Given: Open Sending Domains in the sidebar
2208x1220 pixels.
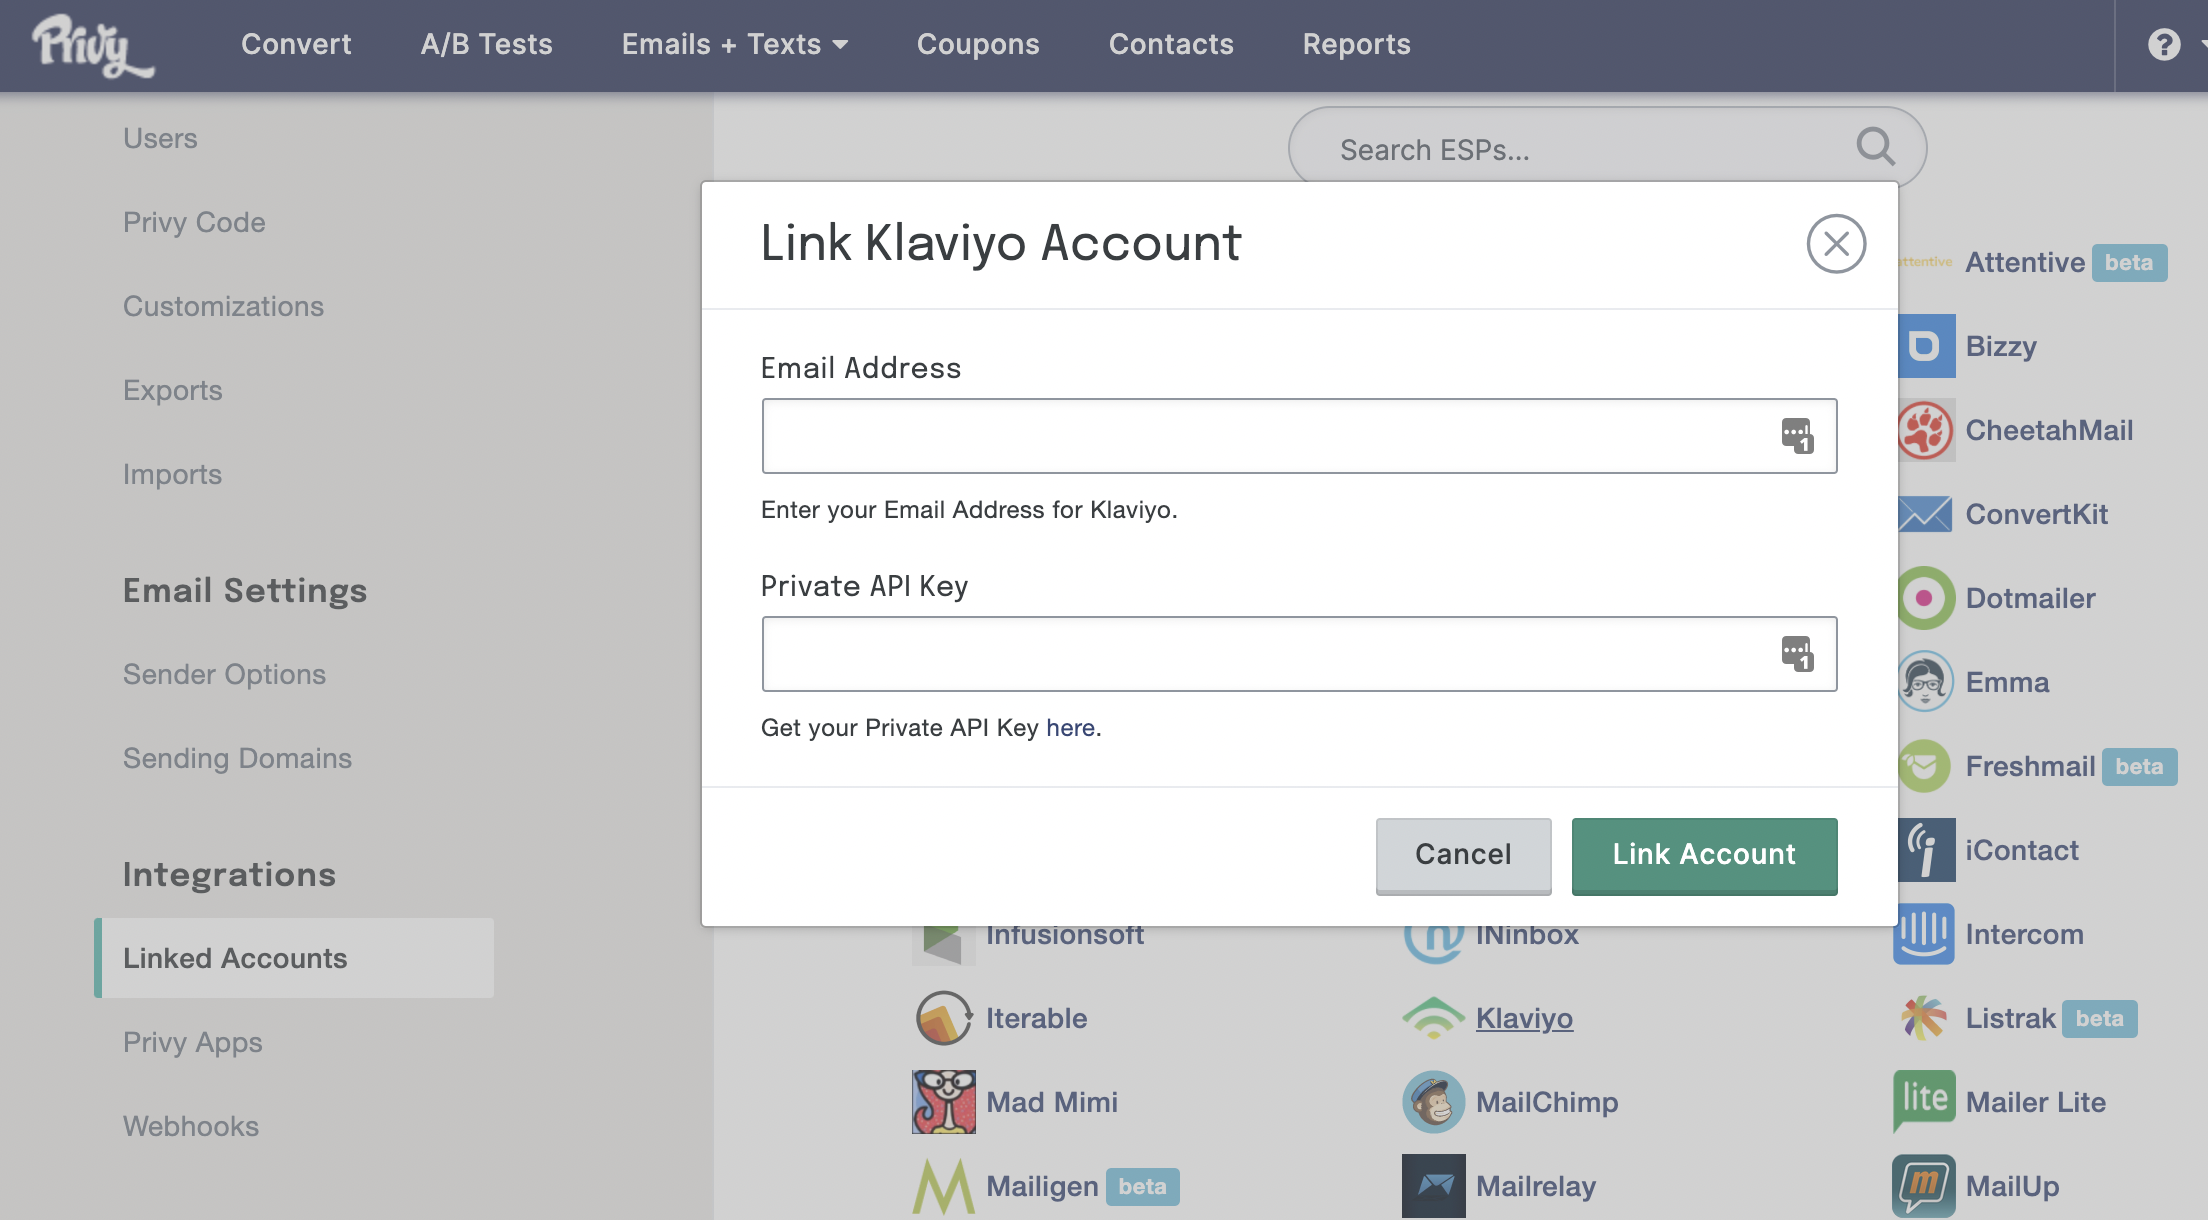Looking at the screenshot, I should pyautogui.click(x=237, y=758).
